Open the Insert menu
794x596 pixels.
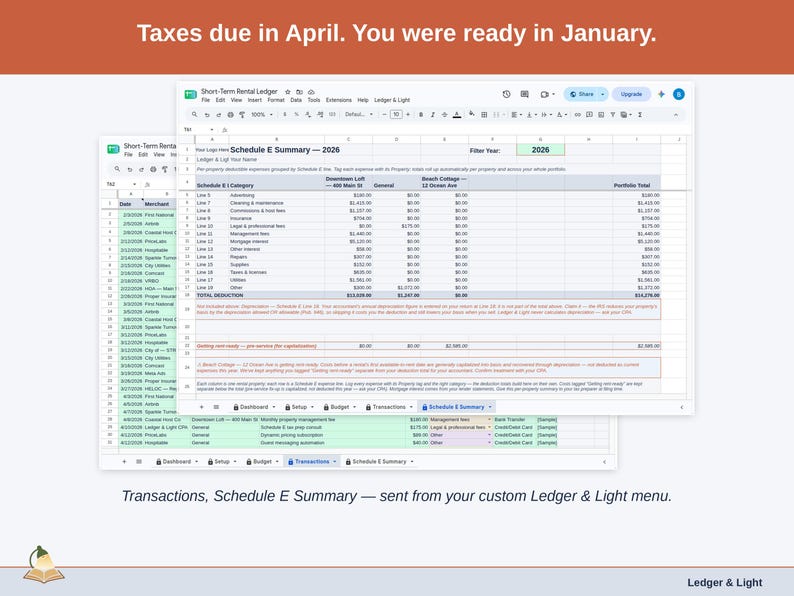coord(255,100)
